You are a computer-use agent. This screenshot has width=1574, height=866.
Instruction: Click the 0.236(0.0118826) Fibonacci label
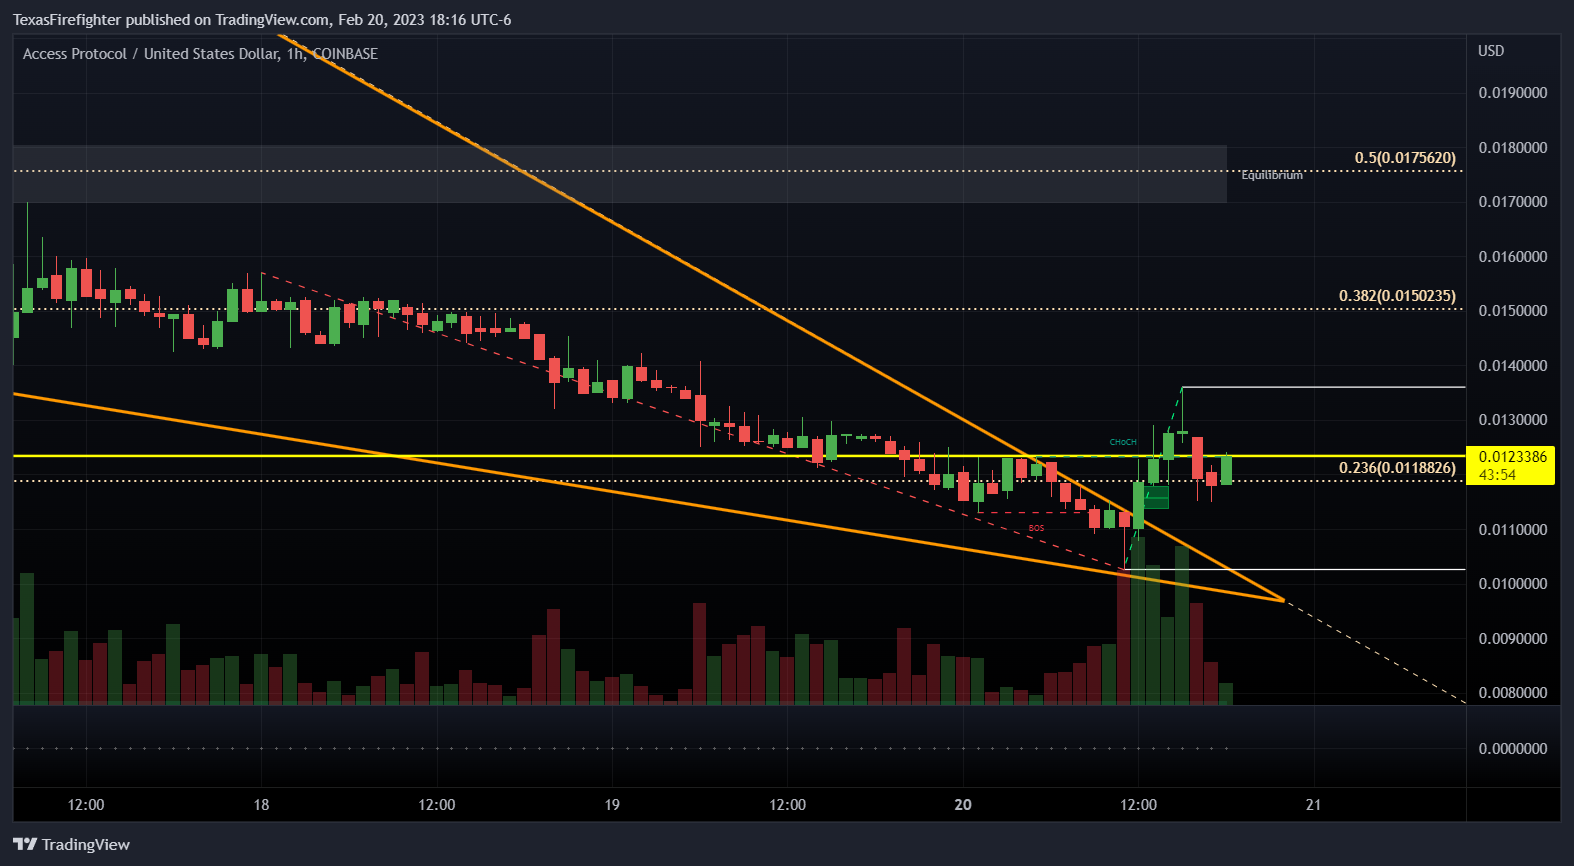click(1397, 468)
